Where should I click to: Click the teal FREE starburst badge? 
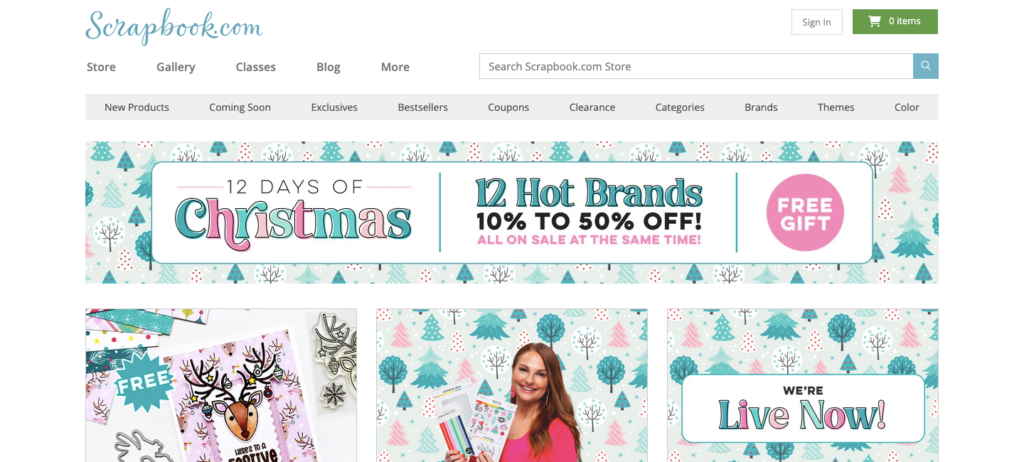143,380
